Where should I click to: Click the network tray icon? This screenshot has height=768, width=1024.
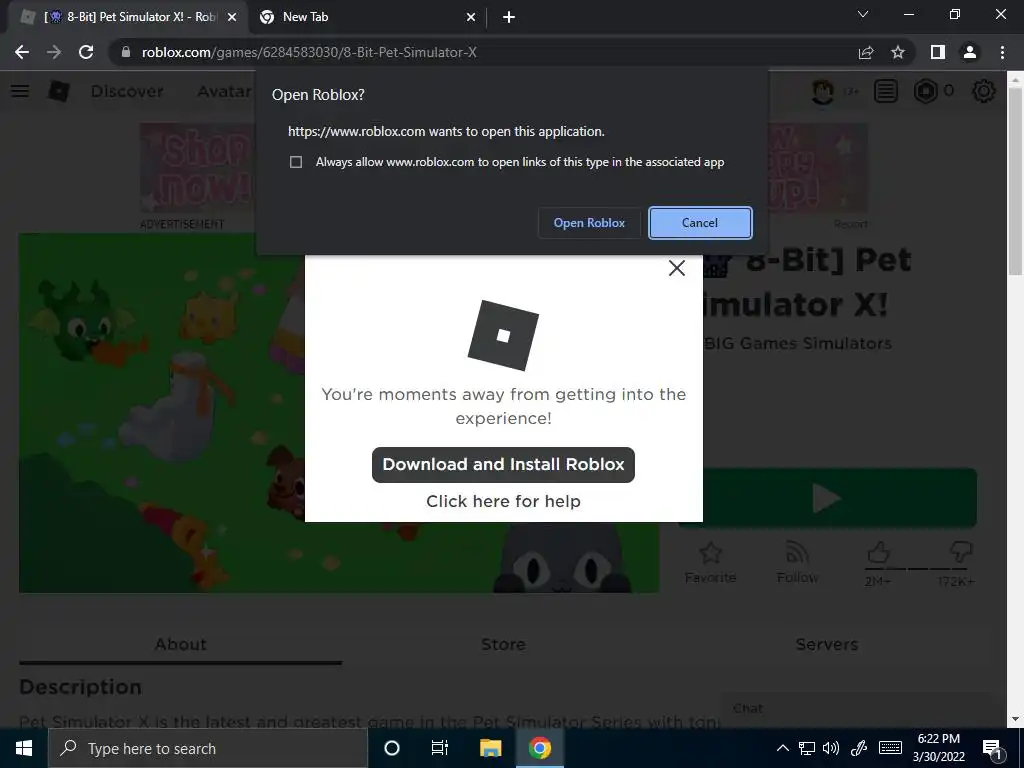pos(807,748)
